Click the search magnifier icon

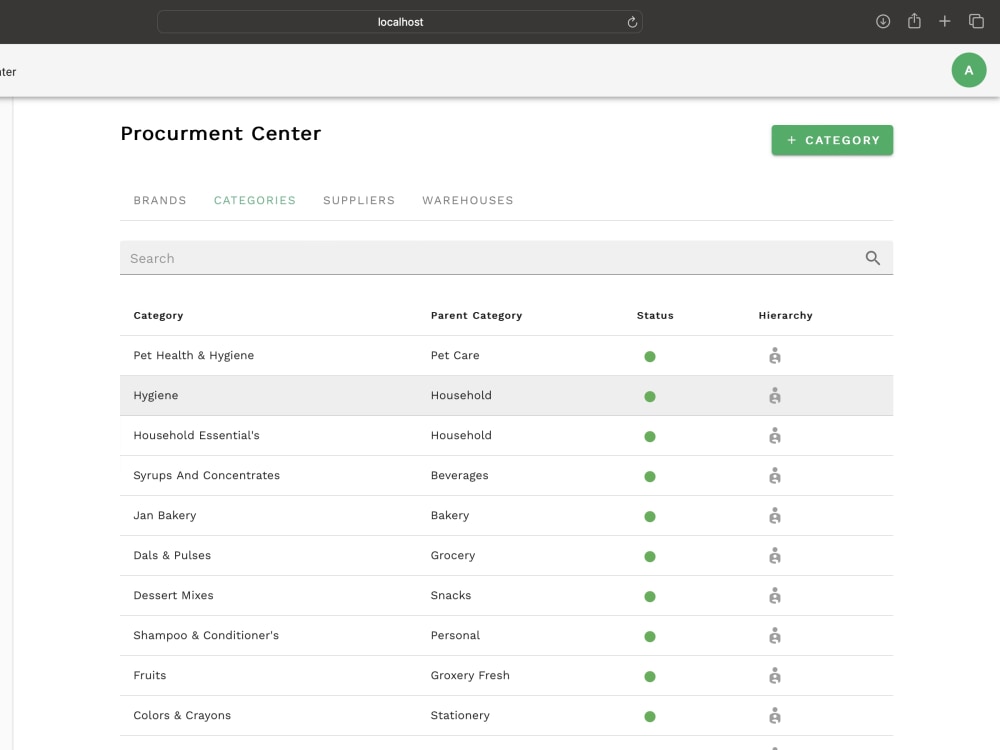point(872,258)
